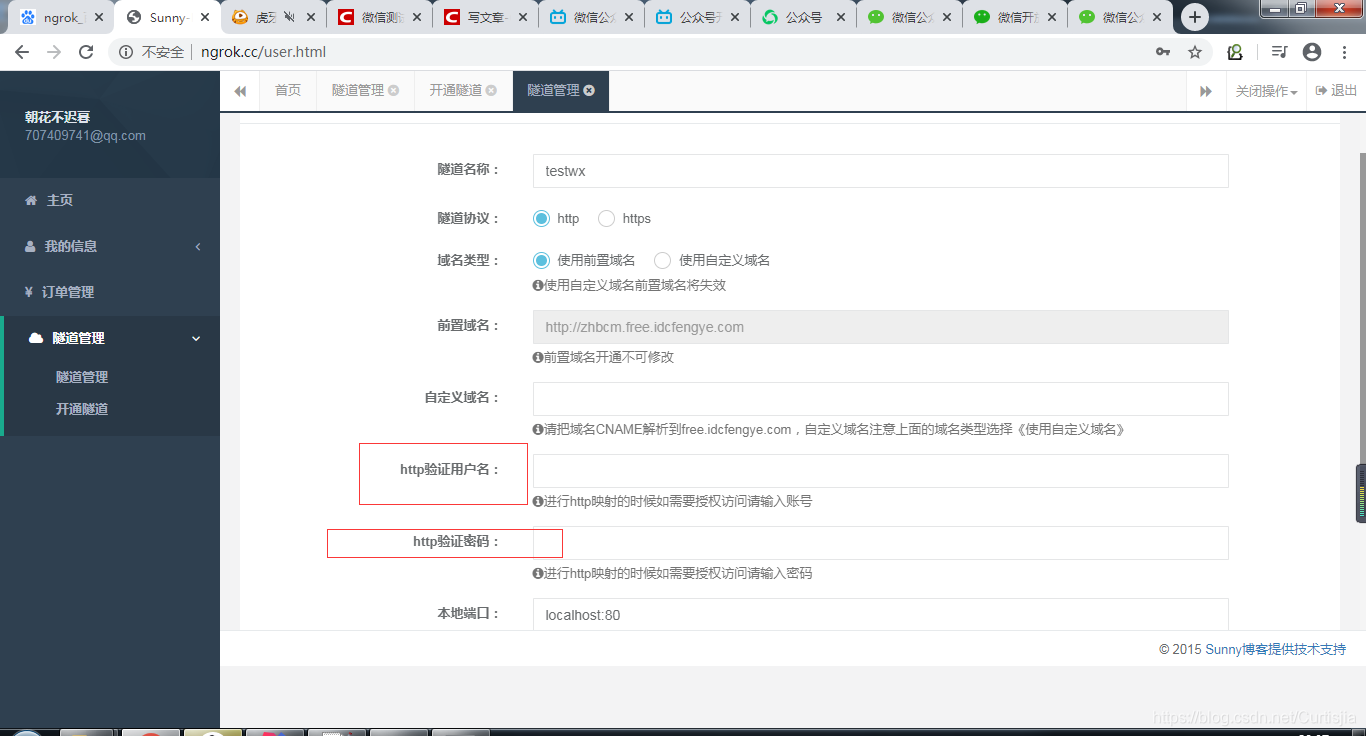Image resolution: width=1366 pixels, height=736 pixels.
Task: Switch to 写文章 browser tab
Action: coord(486,17)
